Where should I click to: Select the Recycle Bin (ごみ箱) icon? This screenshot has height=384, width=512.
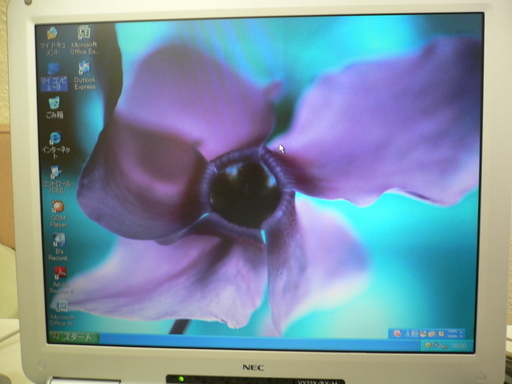pos(54,108)
